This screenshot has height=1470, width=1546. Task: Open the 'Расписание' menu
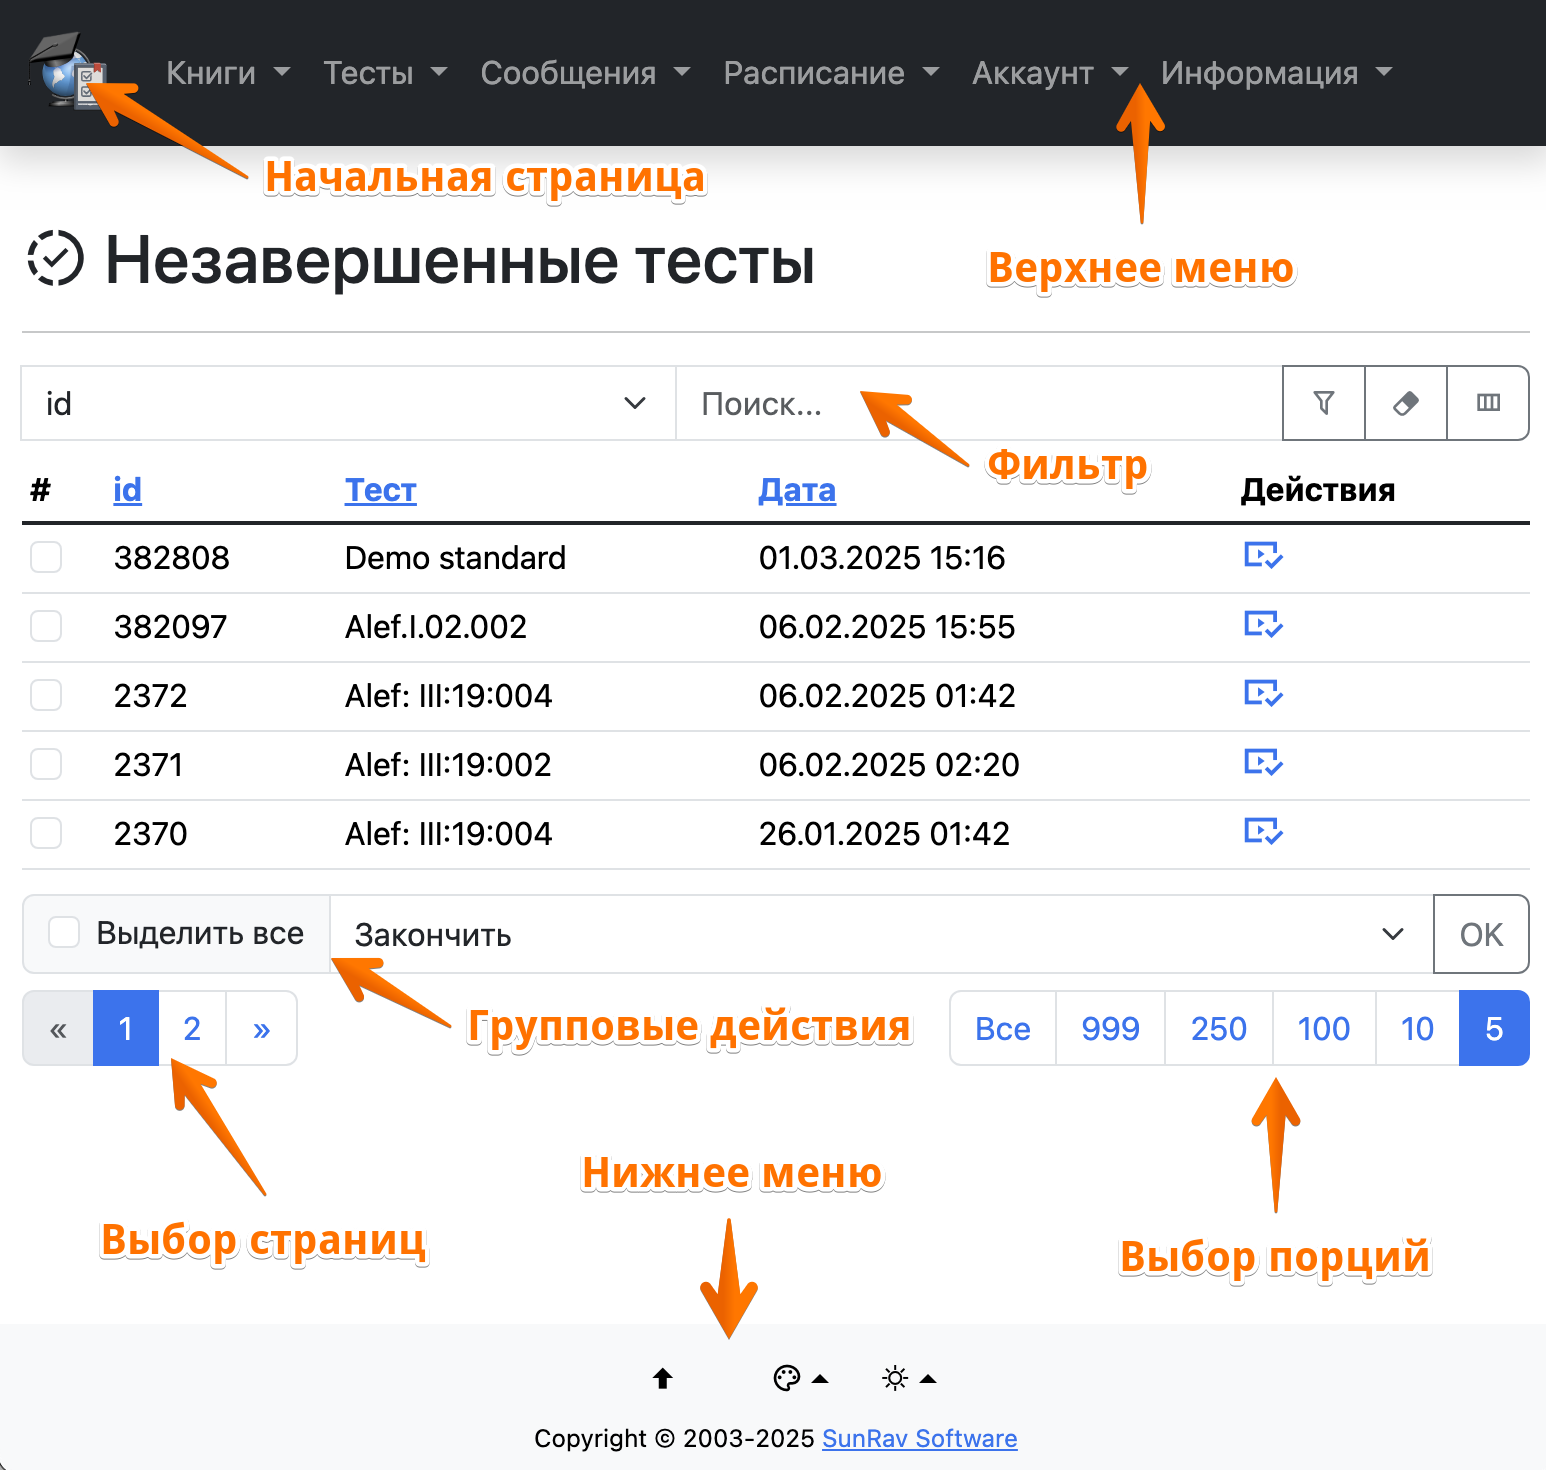pos(830,73)
